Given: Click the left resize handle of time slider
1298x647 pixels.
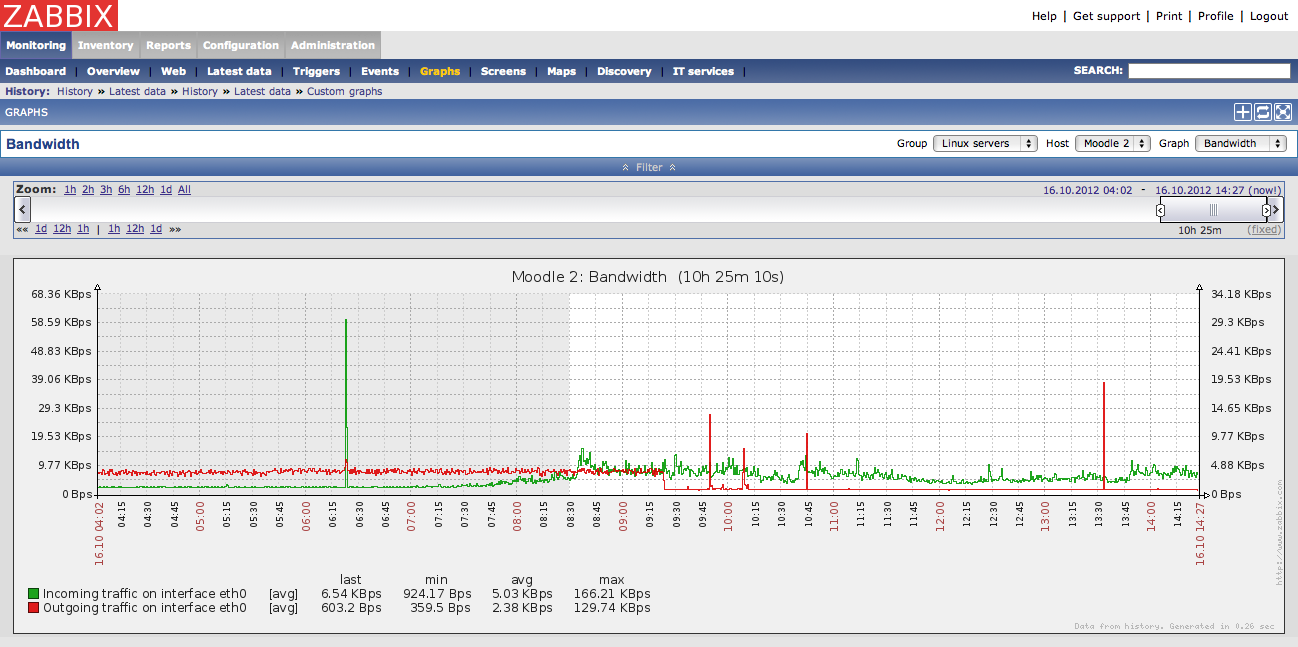Looking at the screenshot, I should click(x=1160, y=210).
